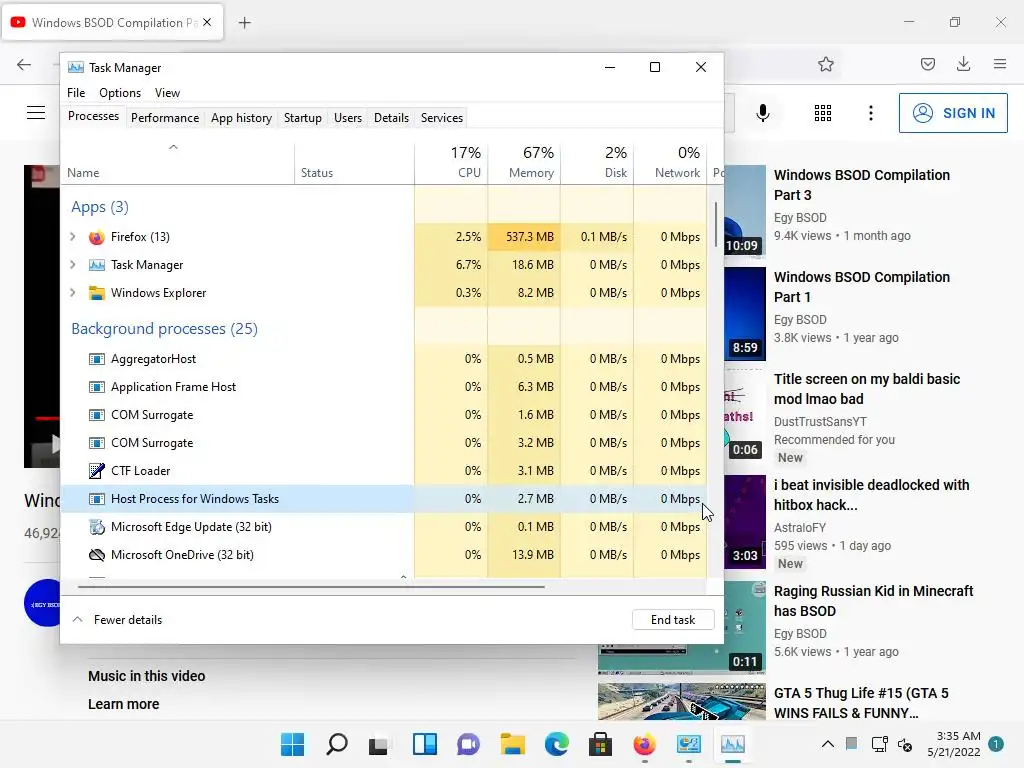
Task: Open the Firefox downloads panel
Action: (963, 64)
